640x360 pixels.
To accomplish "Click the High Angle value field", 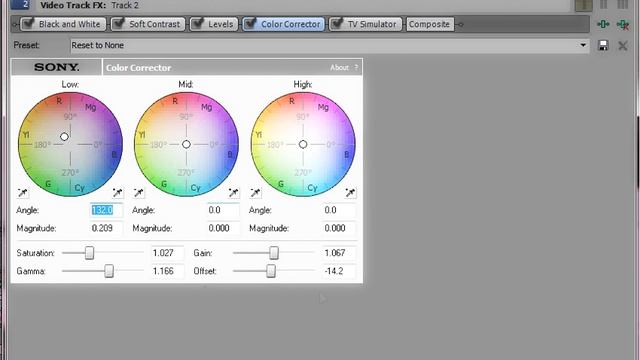I will point(339,210).
